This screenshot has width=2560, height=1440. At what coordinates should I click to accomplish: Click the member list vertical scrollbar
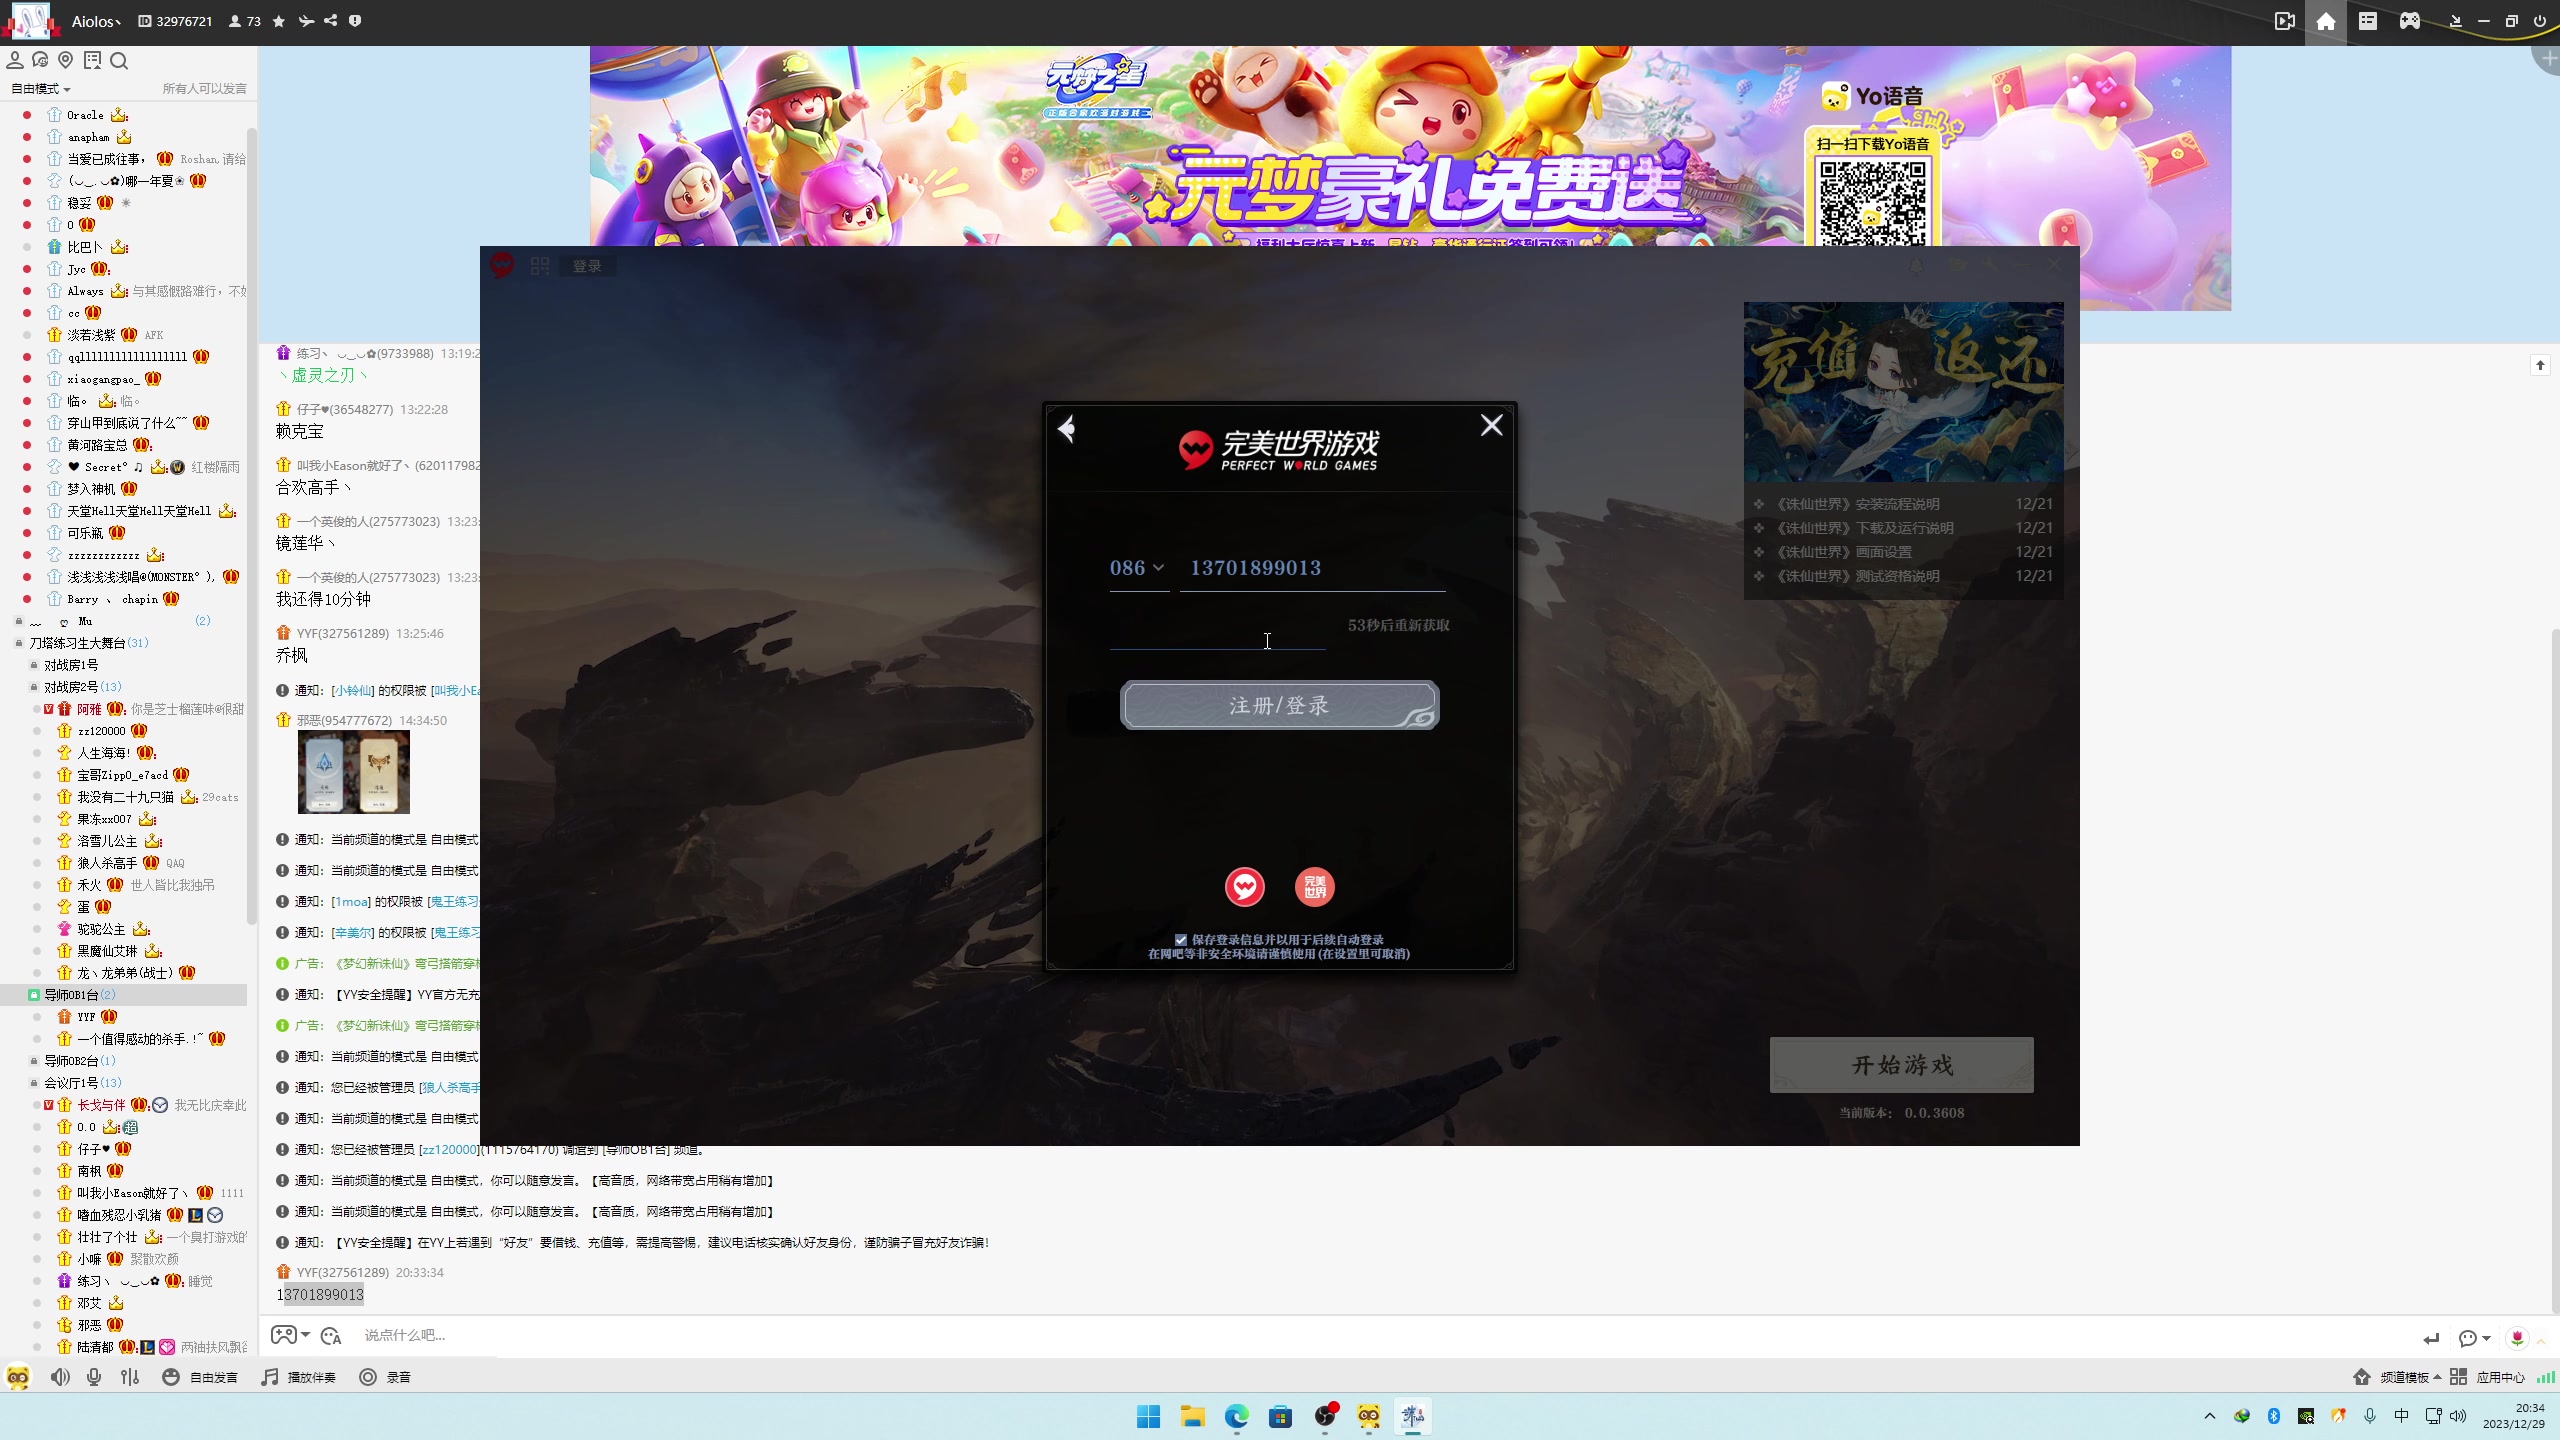[252, 525]
